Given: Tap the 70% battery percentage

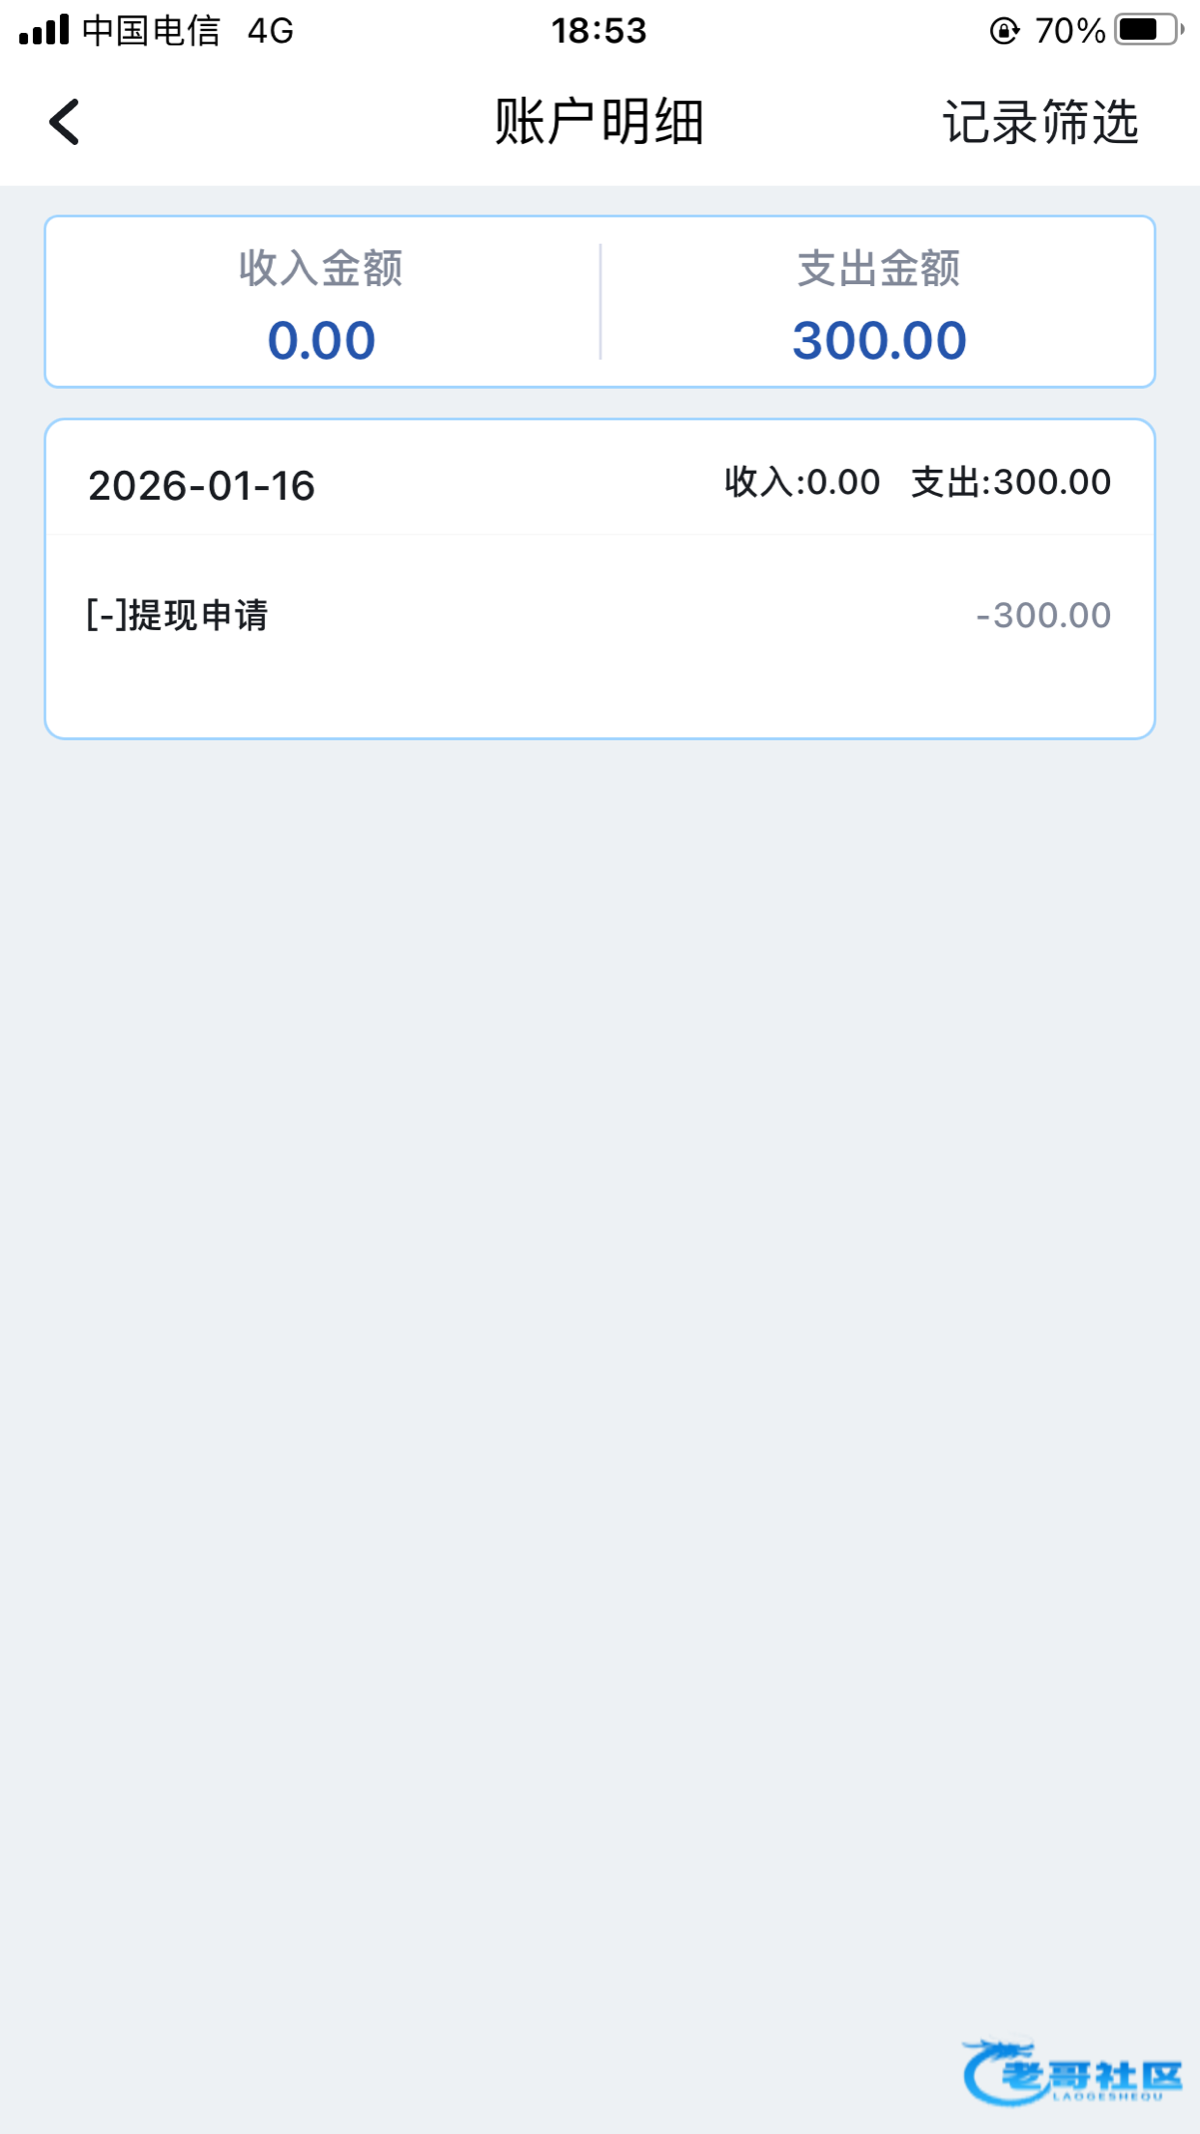Looking at the screenshot, I should 1069,30.
